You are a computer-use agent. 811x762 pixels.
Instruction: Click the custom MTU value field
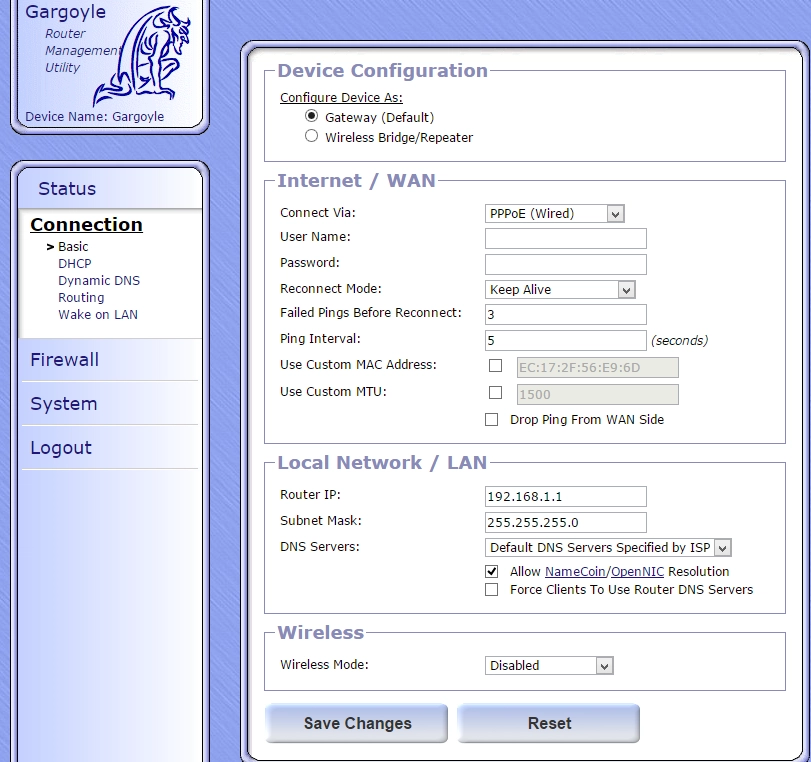[x=598, y=395]
